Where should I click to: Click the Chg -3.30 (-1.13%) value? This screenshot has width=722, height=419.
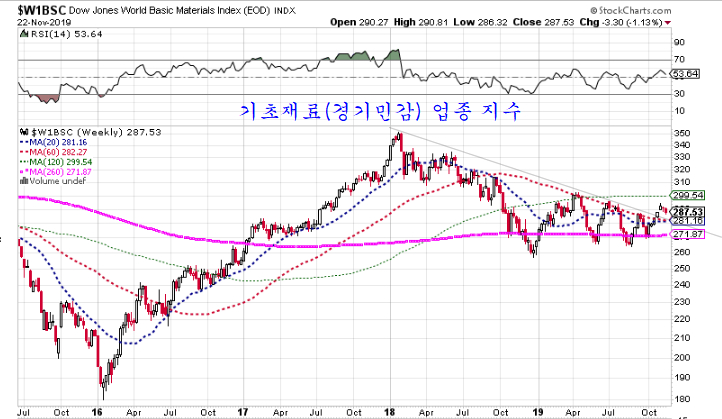620,22
